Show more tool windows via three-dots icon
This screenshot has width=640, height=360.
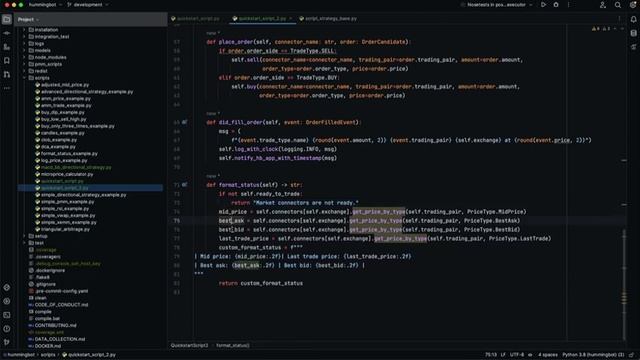pos(7,88)
